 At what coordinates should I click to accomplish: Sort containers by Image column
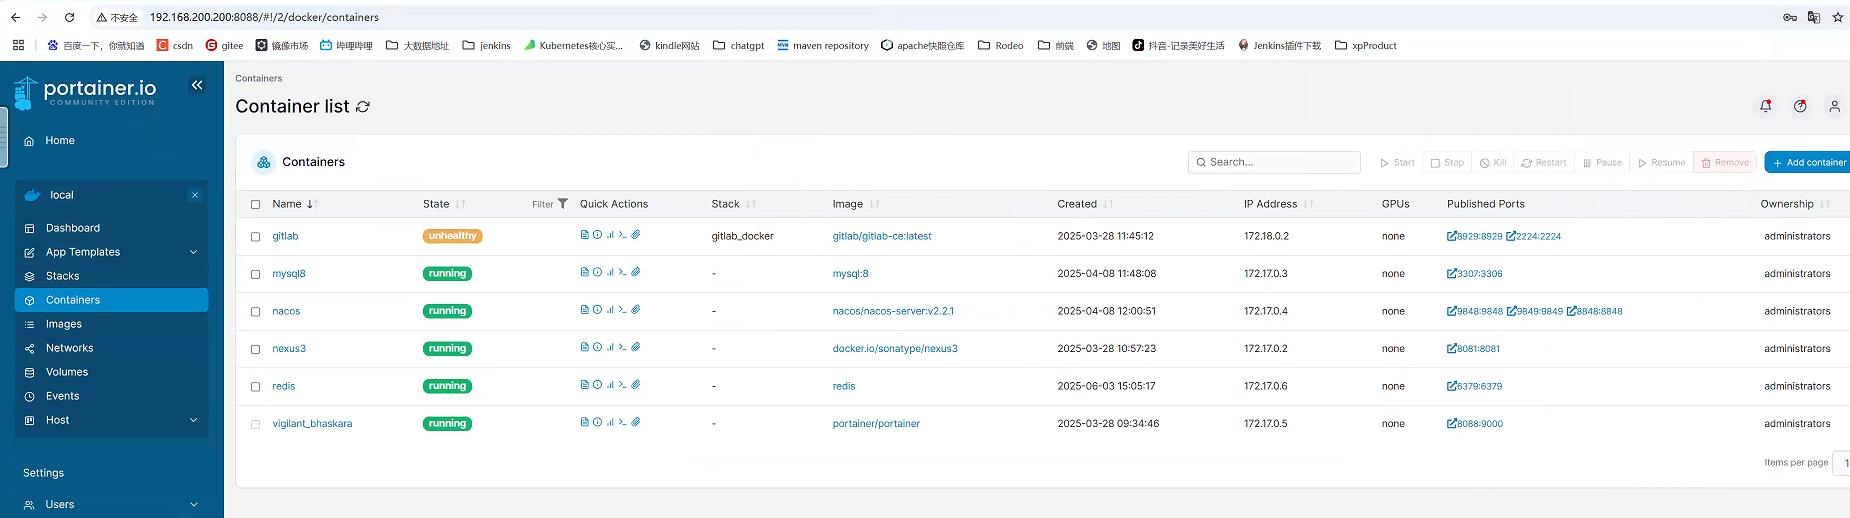(856, 204)
